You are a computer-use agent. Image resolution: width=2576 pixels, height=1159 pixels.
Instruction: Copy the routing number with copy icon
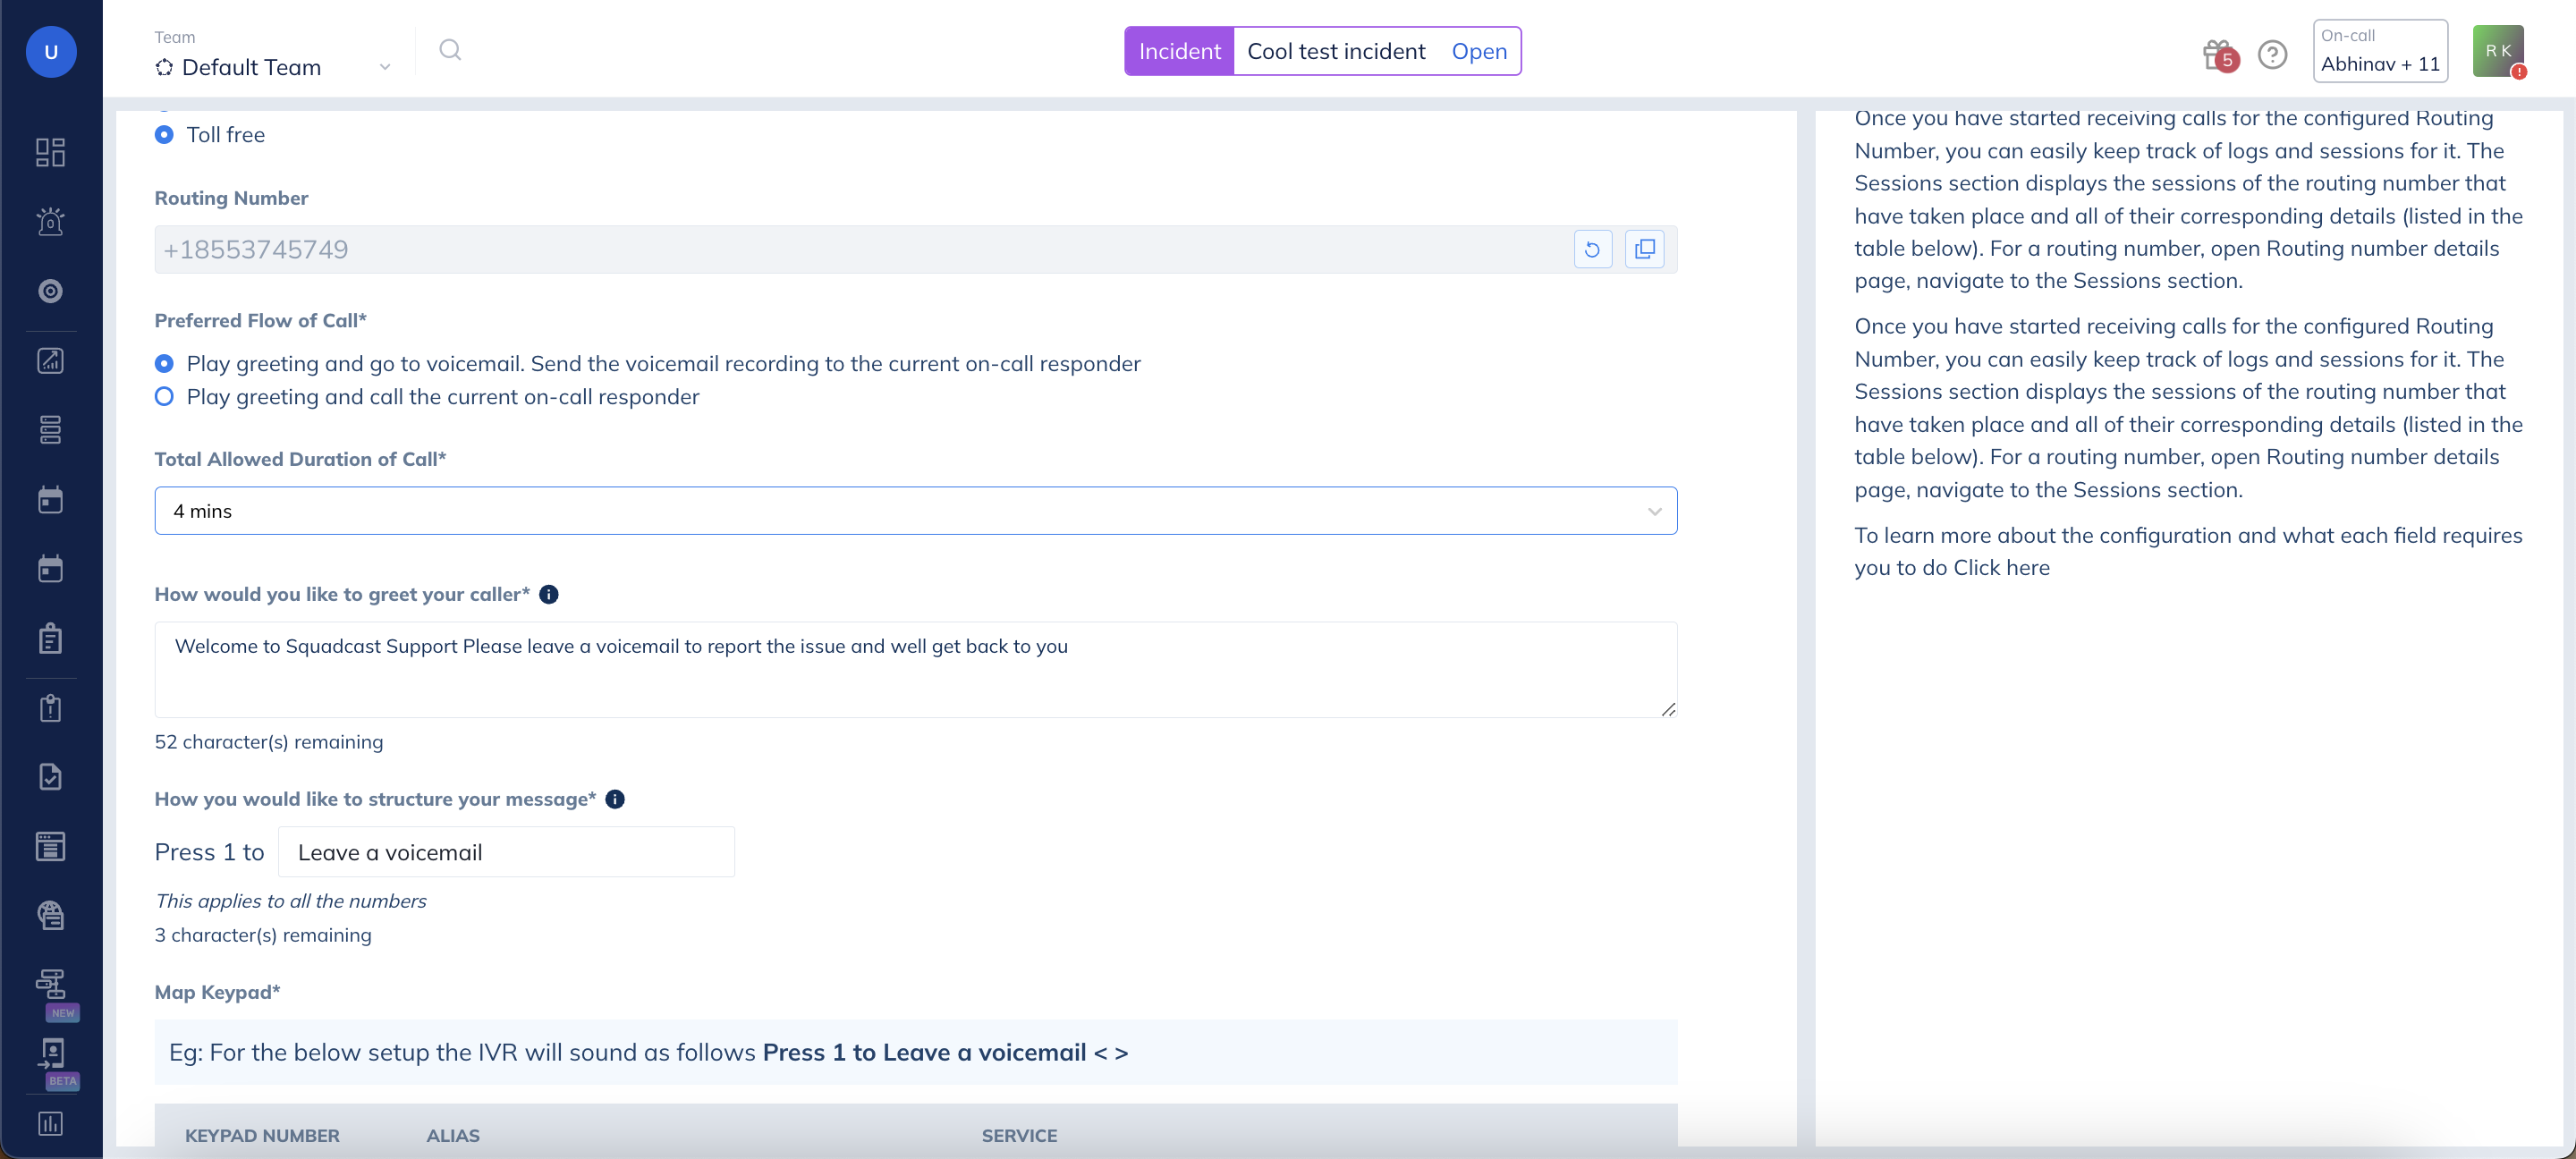[x=1644, y=250]
